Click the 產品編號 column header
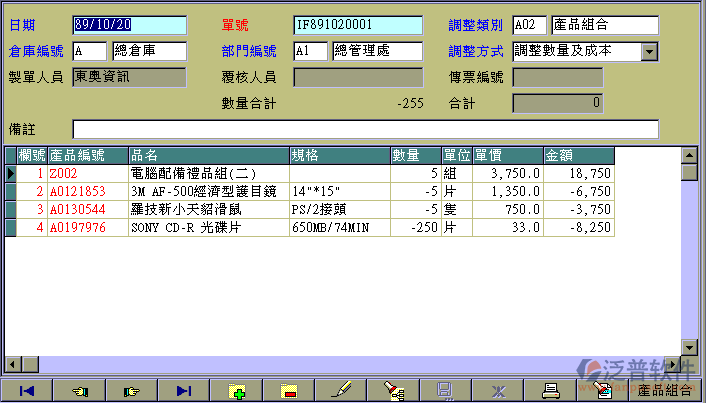 tap(88, 156)
